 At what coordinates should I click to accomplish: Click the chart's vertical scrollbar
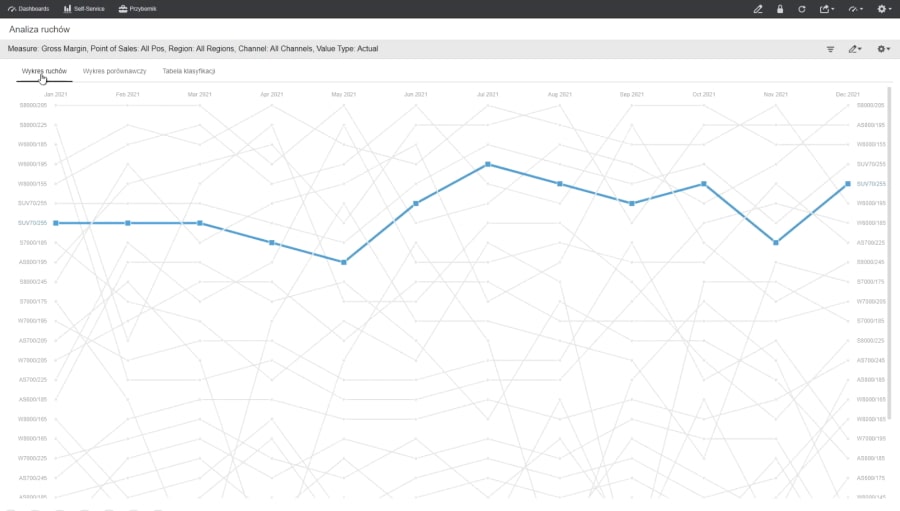point(890,250)
